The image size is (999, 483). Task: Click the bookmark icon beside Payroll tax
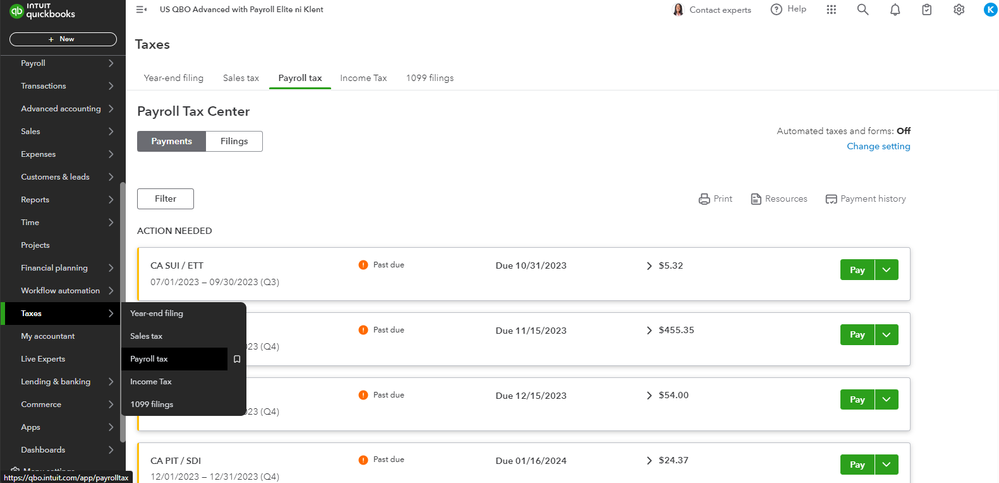237,359
